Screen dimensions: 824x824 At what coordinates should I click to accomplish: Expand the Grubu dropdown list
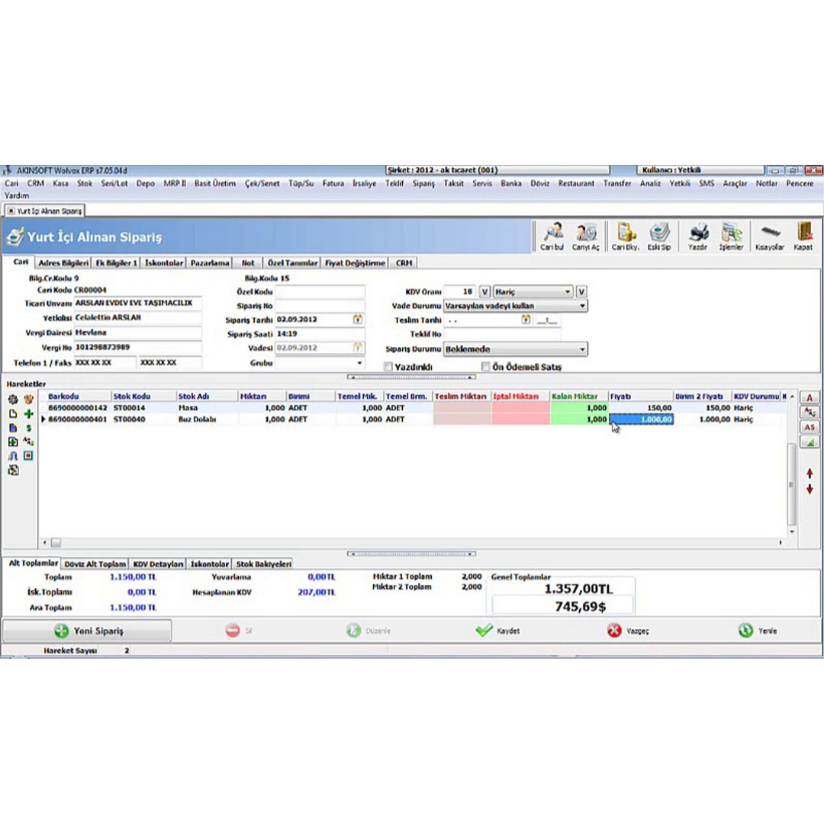tap(360, 361)
